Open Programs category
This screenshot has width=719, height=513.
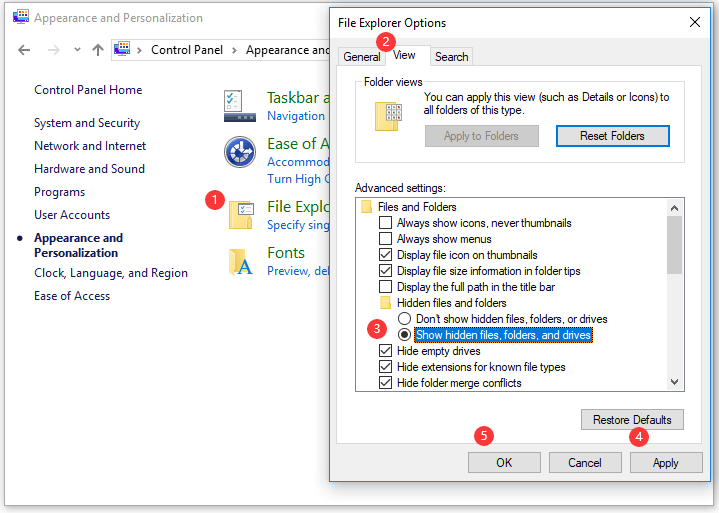point(60,192)
